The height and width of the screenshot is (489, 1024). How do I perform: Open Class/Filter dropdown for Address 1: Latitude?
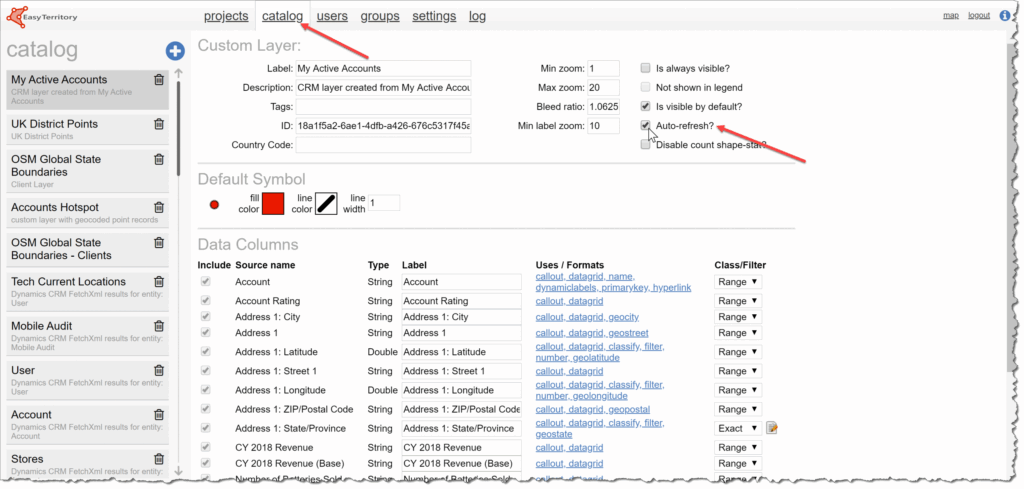click(737, 352)
